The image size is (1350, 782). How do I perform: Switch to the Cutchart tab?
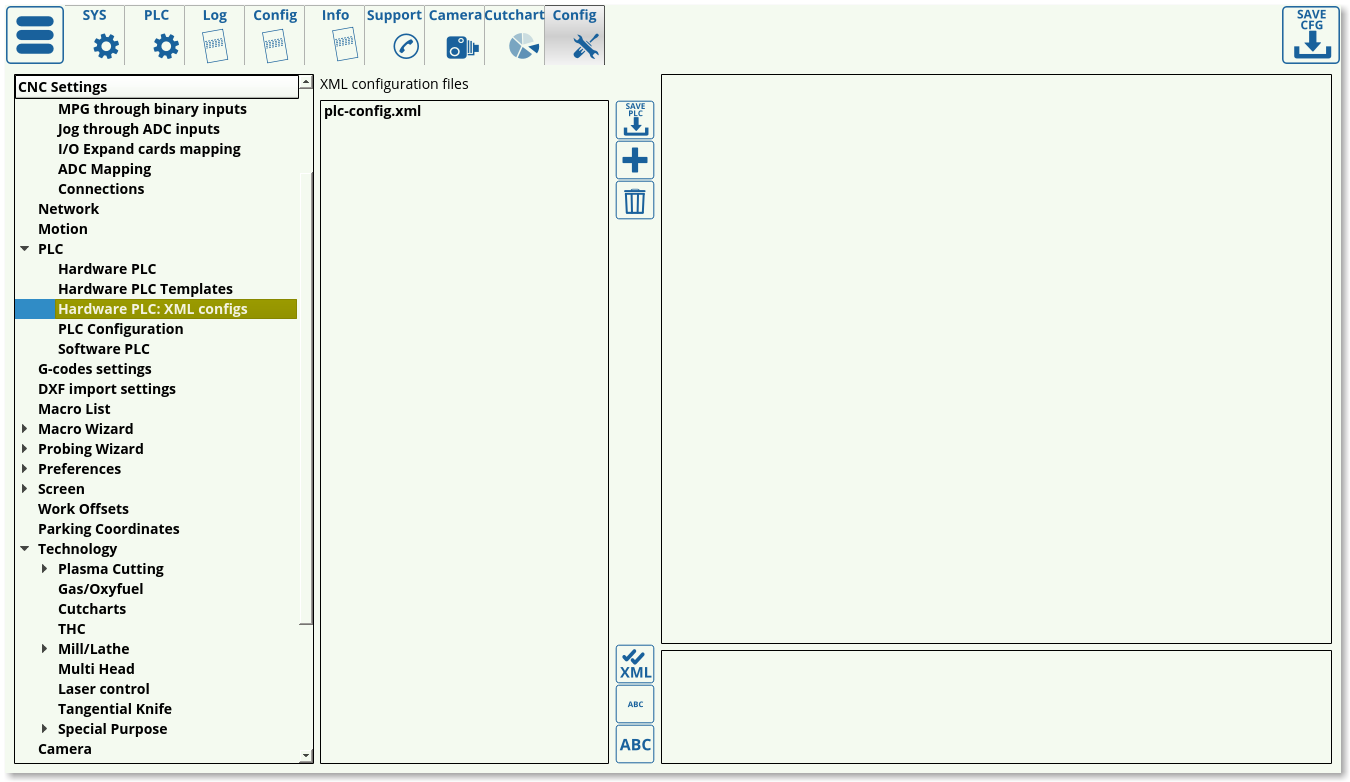point(515,35)
